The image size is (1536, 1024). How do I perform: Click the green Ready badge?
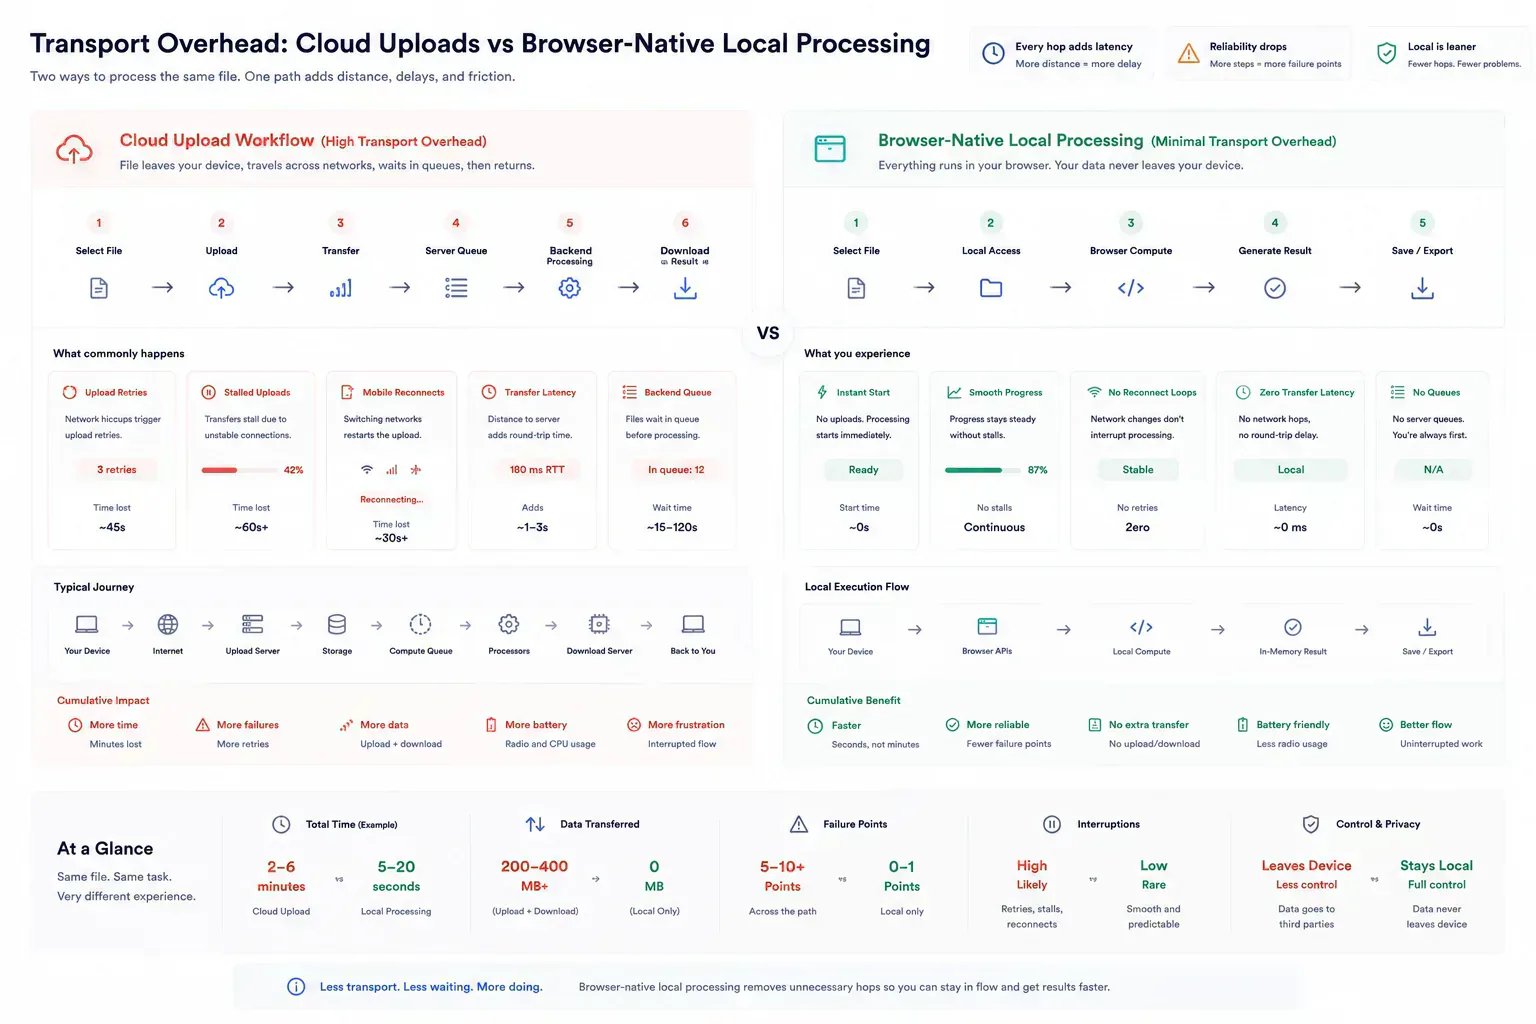coord(863,470)
